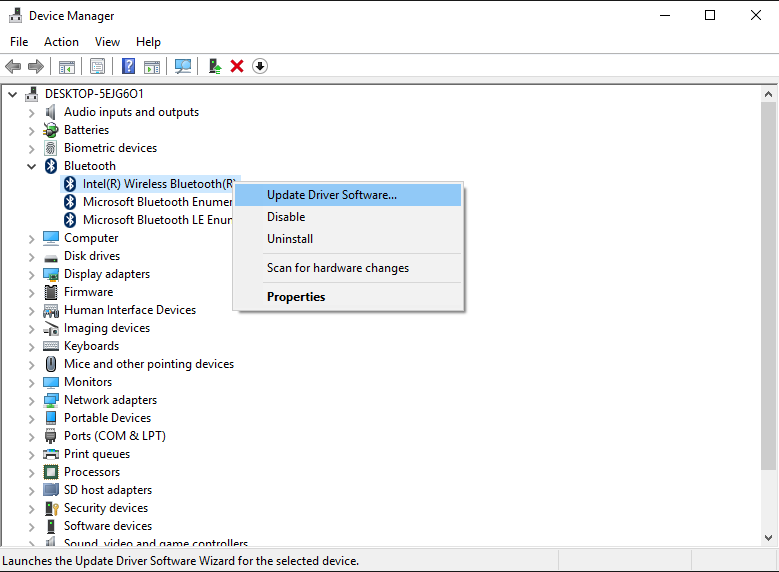Image resolution: width=779 pixels, height=572 pixels.
Task: Click Show/Hide Console Tree toolbar icon
Action: [x=66, y=66]
